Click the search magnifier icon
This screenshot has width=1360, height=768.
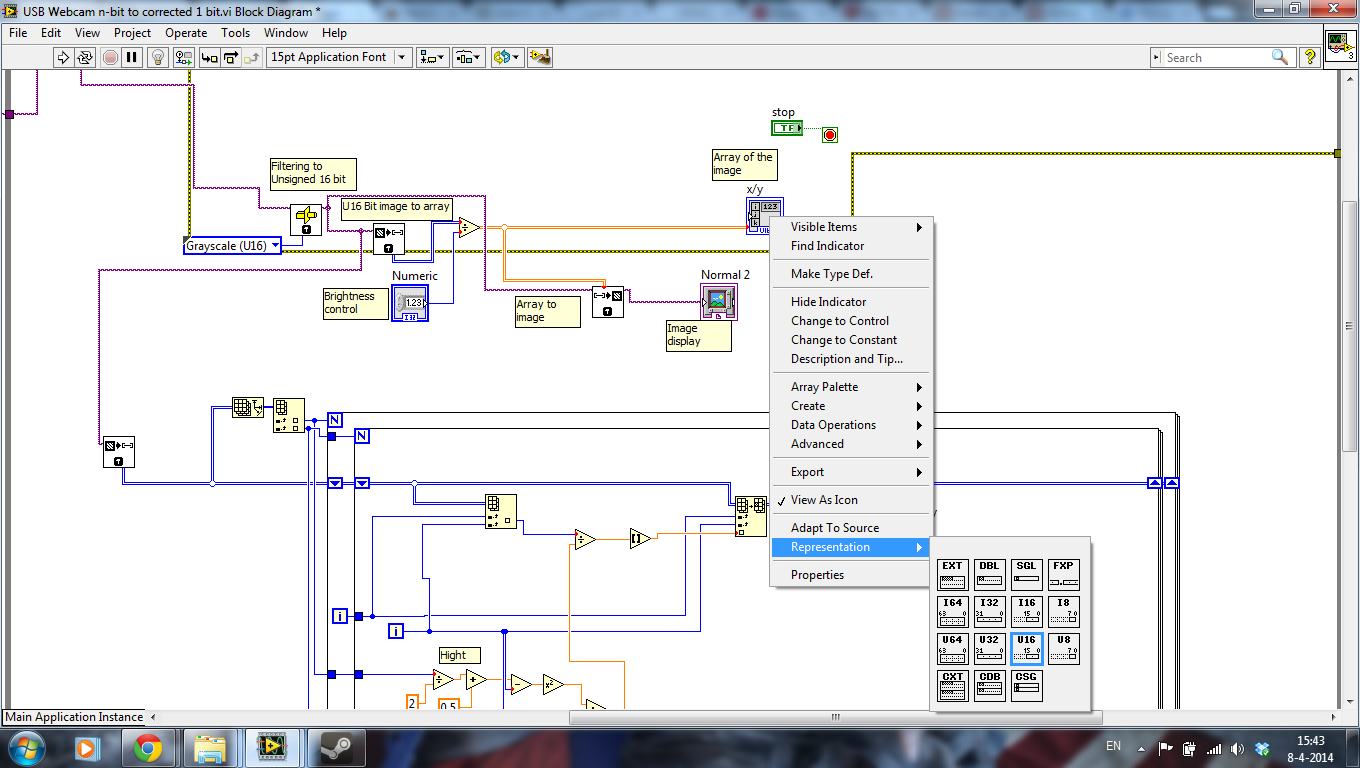pos(1280,57)
